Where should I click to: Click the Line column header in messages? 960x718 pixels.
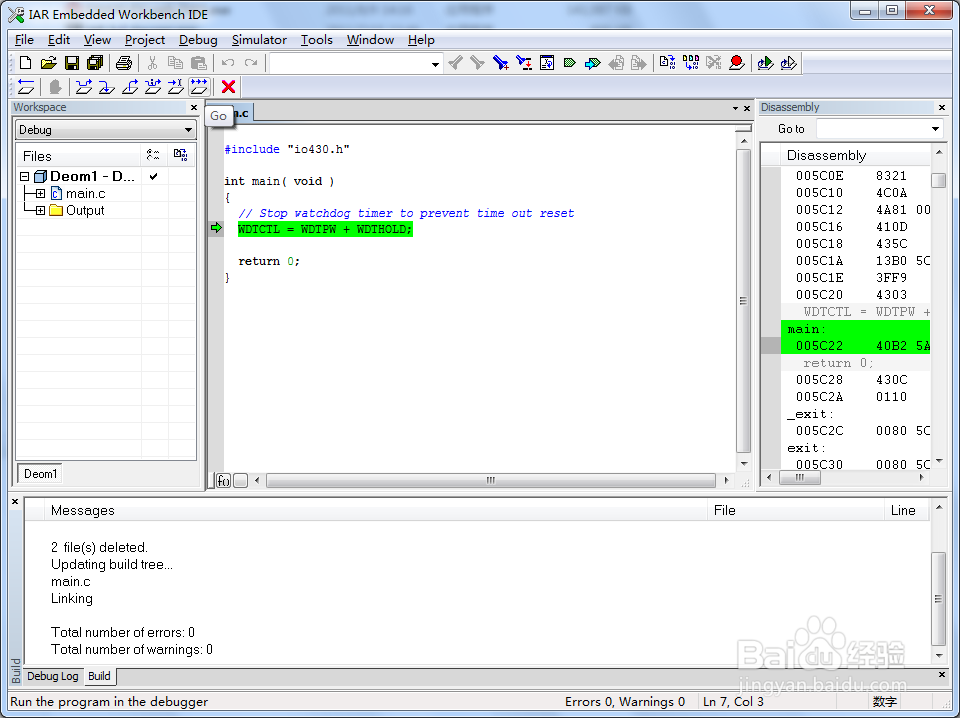tap(907, 510)
